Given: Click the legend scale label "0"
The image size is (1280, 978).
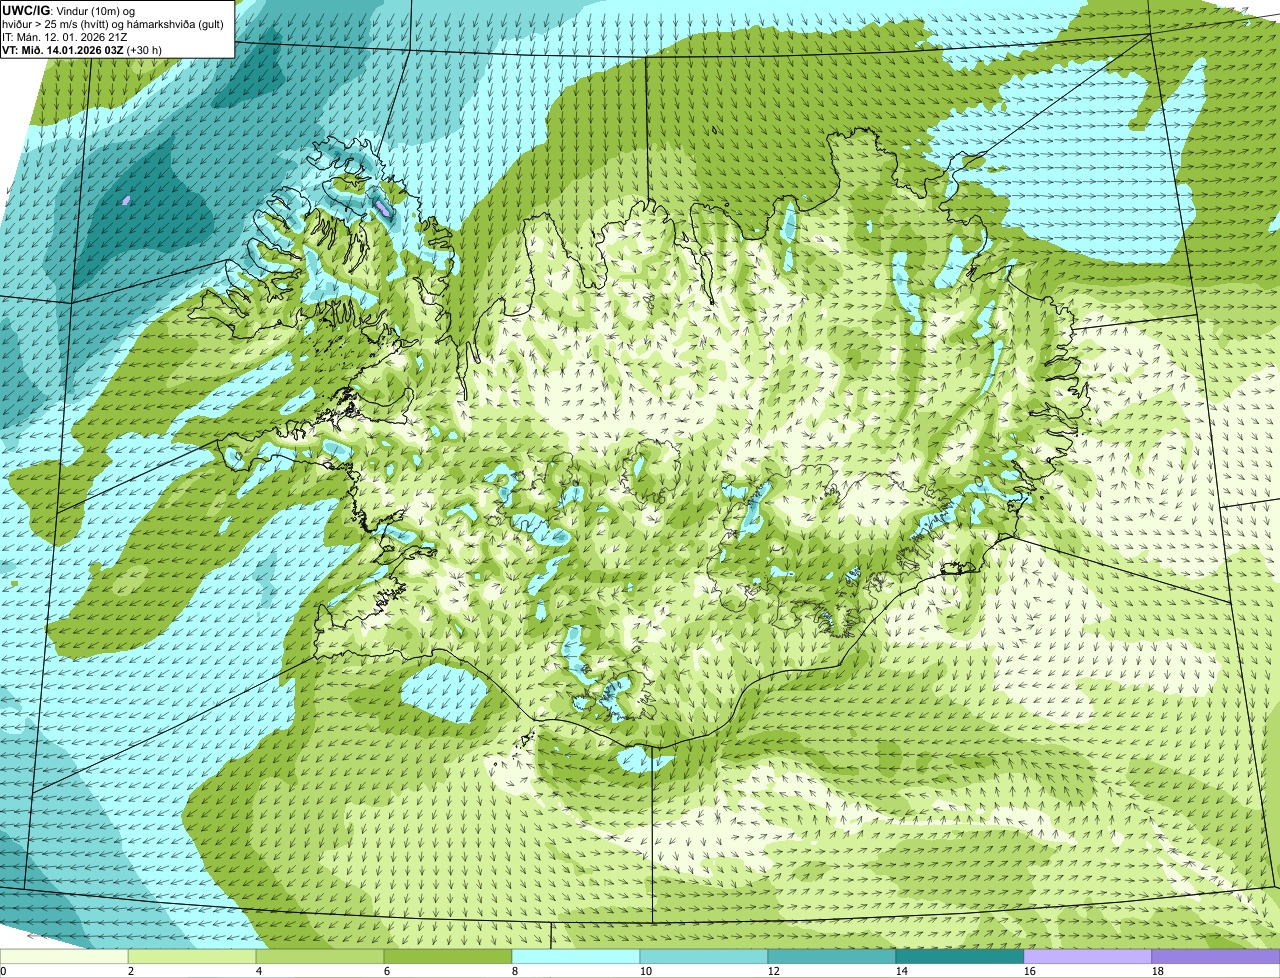Looking at the screenshot, I should pos(3,971).
